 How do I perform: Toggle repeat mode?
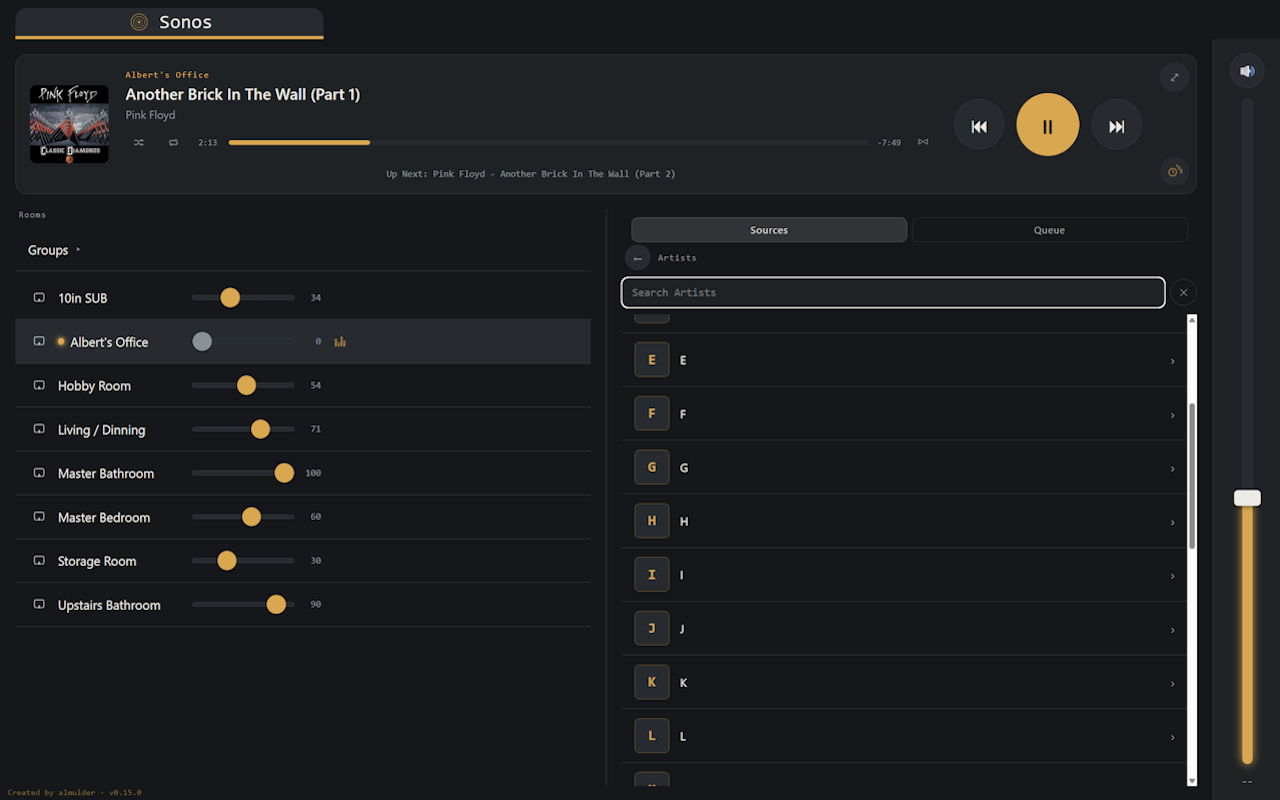173,142
